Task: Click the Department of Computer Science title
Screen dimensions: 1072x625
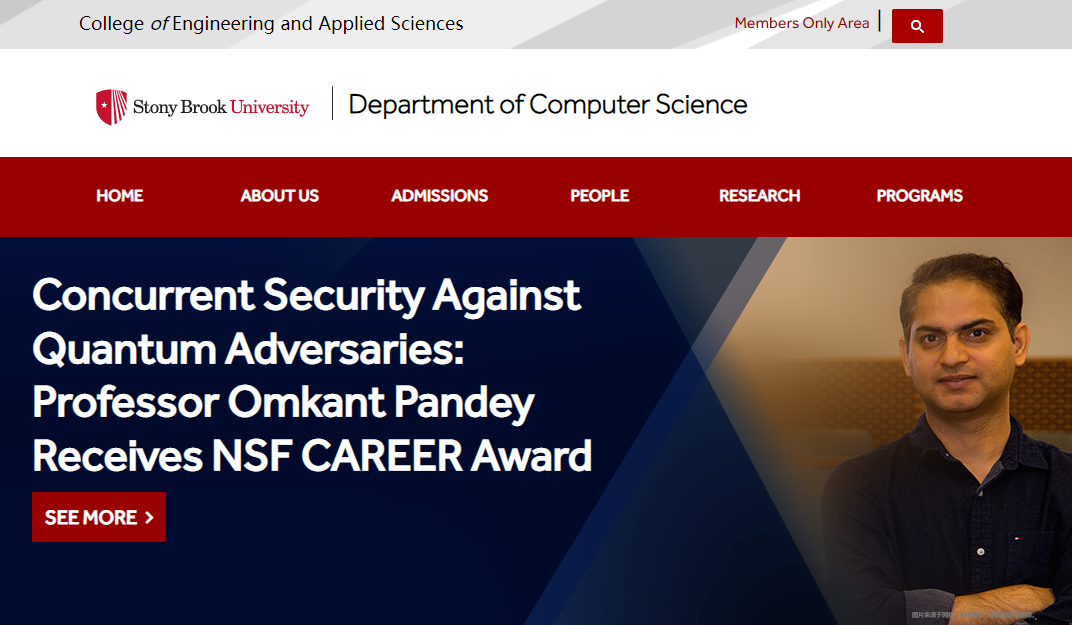Action: pos(548,105)
